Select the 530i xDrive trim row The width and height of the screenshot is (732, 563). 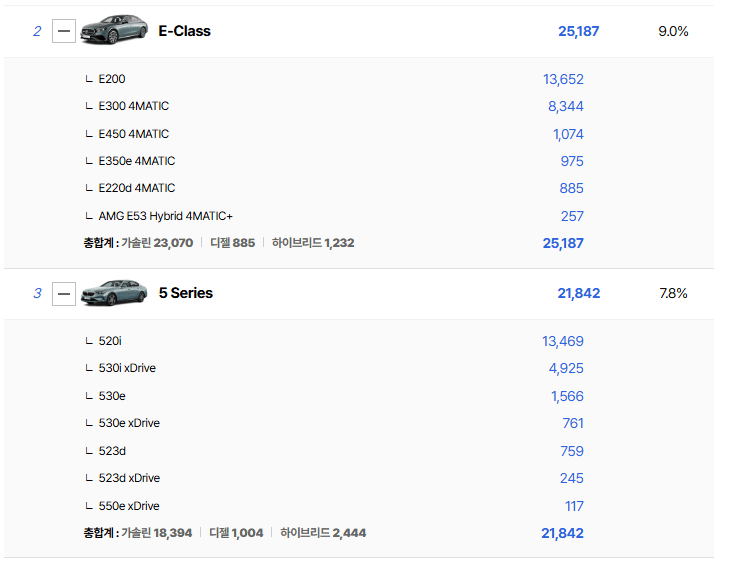(x=127, y=368)
